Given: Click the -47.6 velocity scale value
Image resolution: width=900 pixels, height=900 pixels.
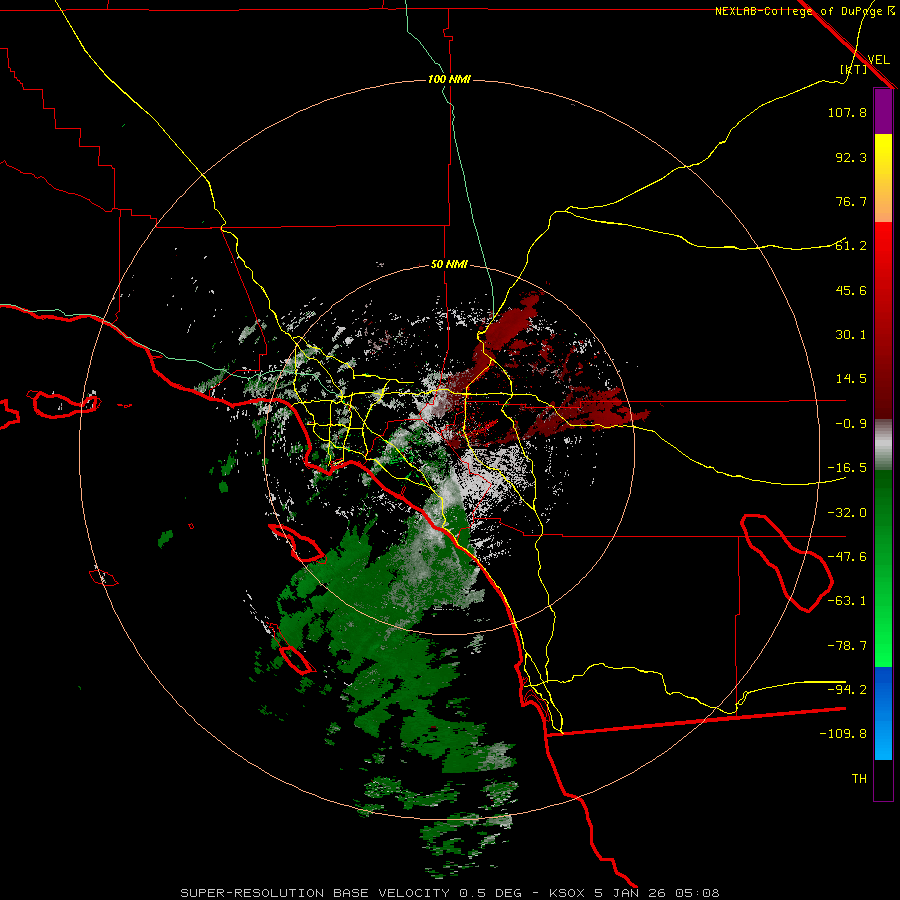Looking at the screenshot, I should [847, 557].
